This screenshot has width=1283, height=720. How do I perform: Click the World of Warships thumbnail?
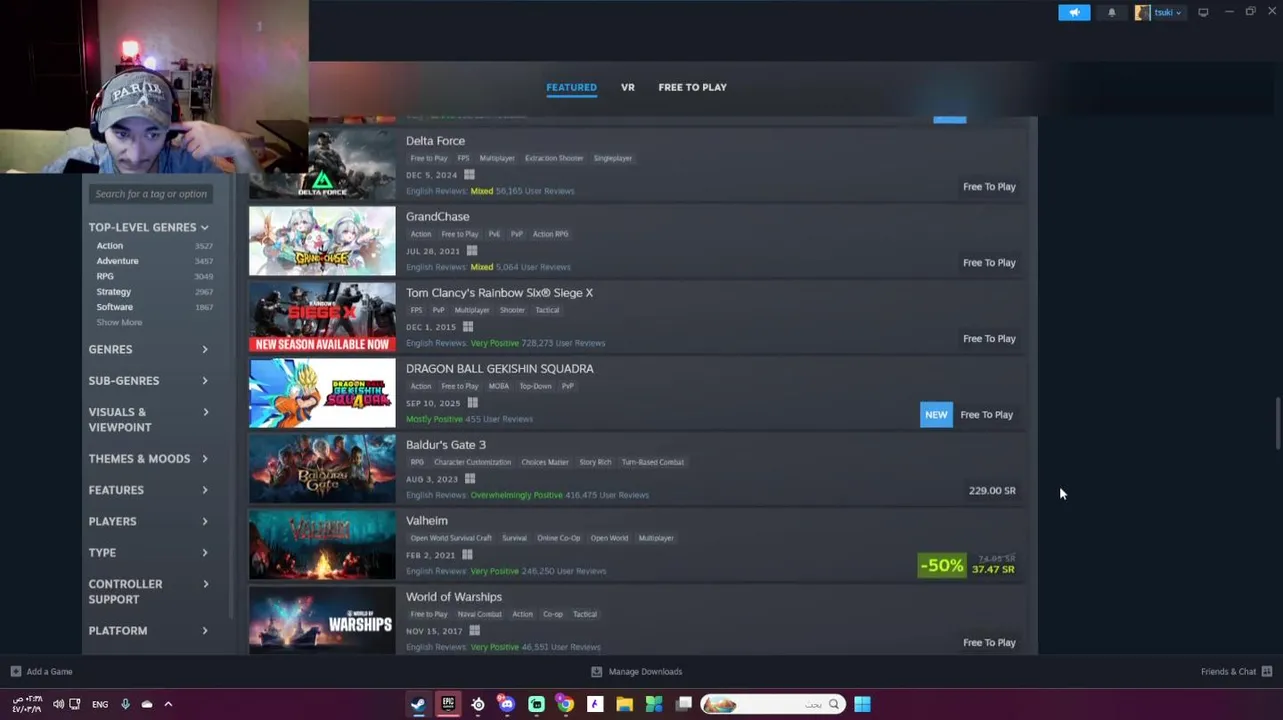322,621
